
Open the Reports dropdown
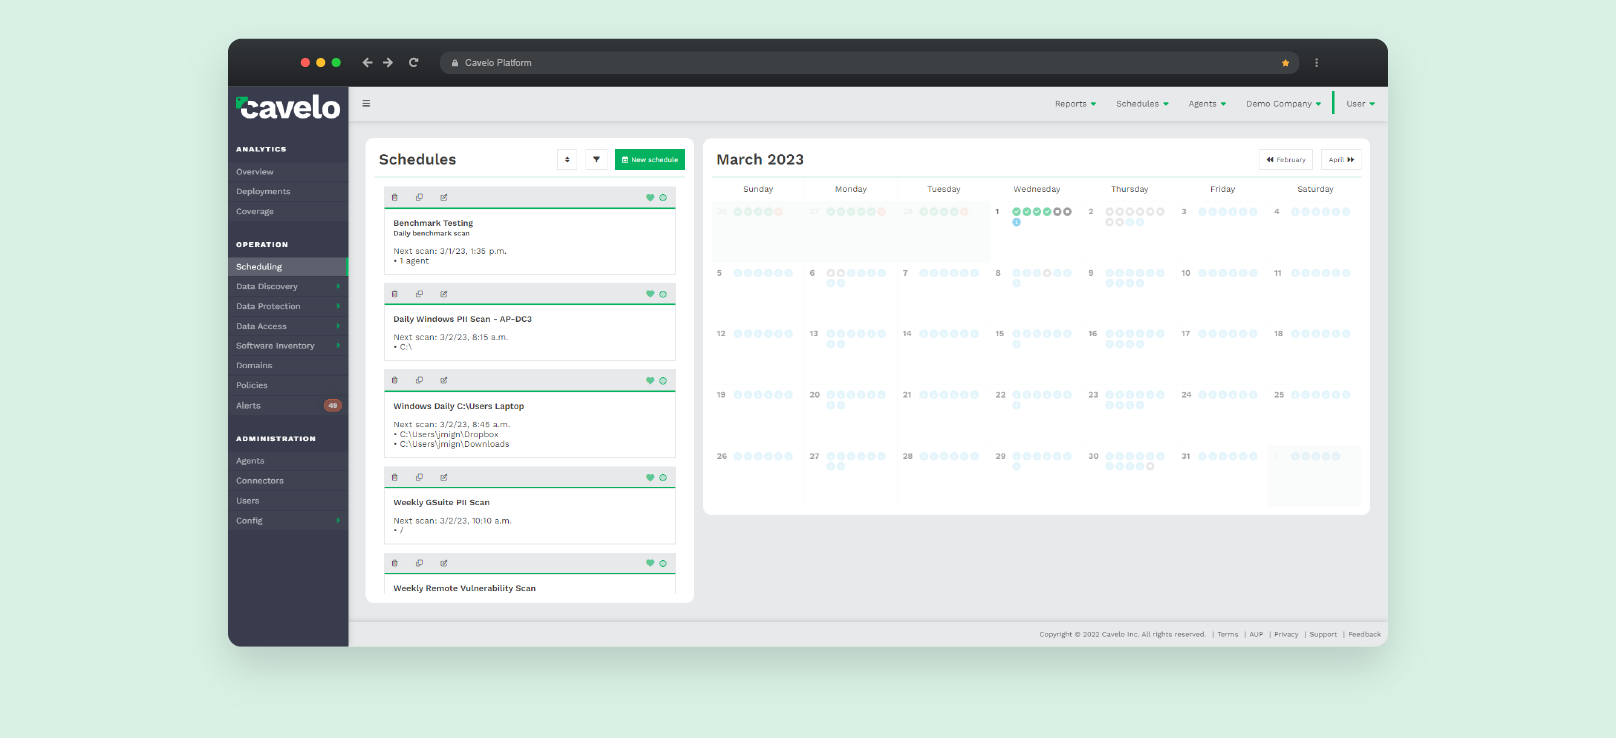tap(1075, 104)
